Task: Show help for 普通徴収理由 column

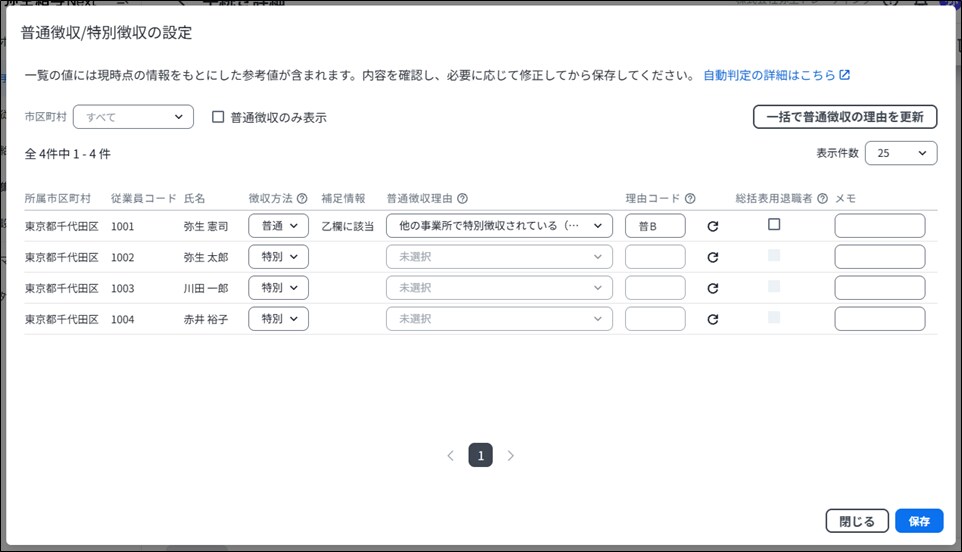Action: 463,199
